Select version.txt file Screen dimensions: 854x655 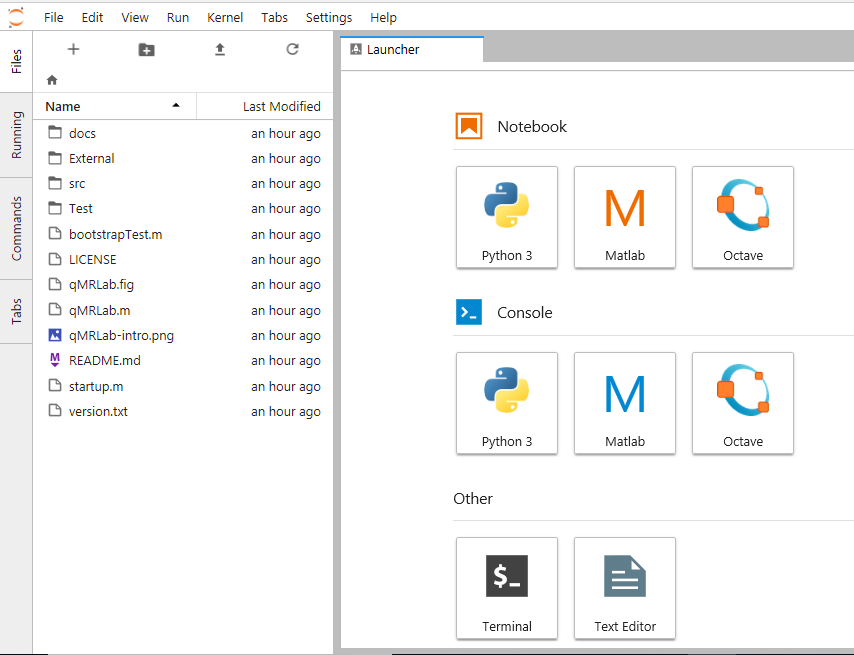click(x=183, y=412)
